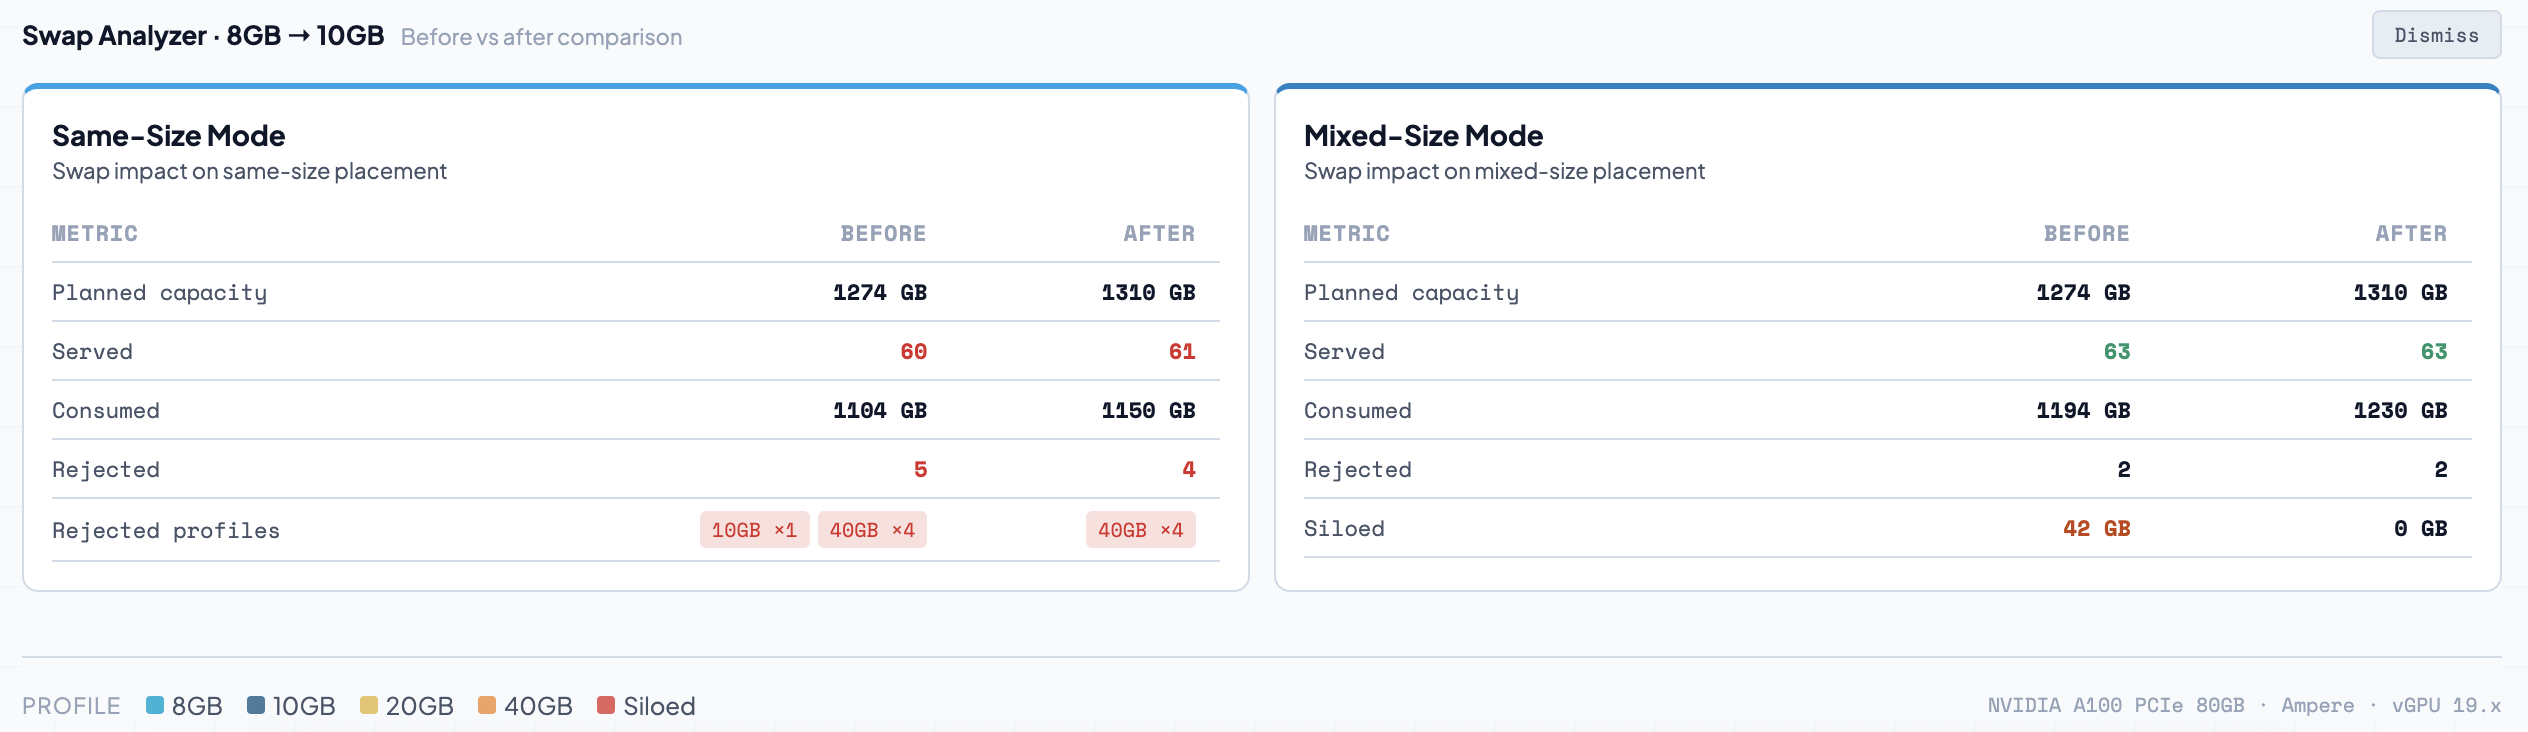This screenshot has width=2528, height=732.
Task: Click the Siloed 42 GB value in Mixed-Size table
Action: (2094, 530)
